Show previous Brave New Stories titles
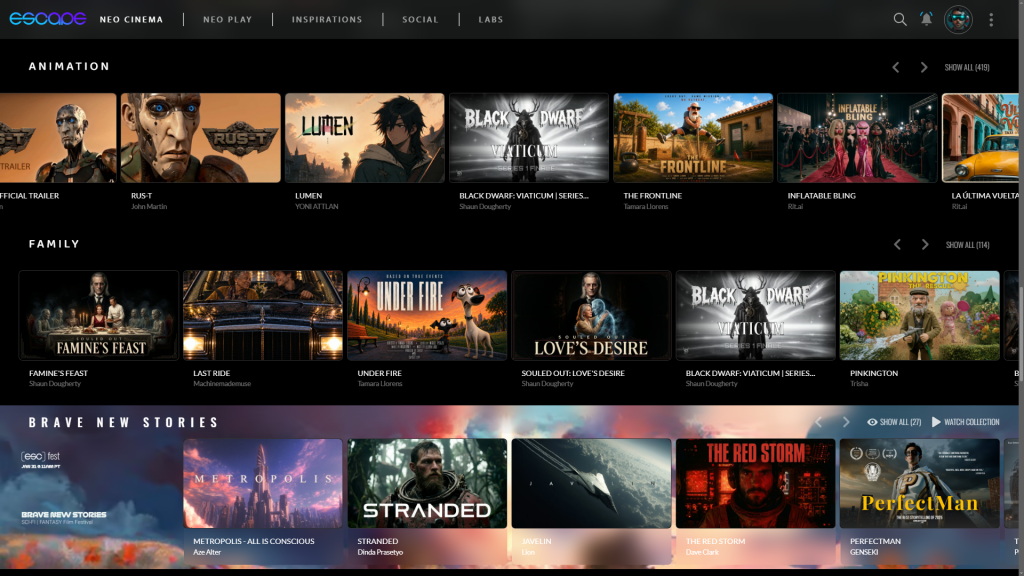1024x576 pixels. point(818,422)
